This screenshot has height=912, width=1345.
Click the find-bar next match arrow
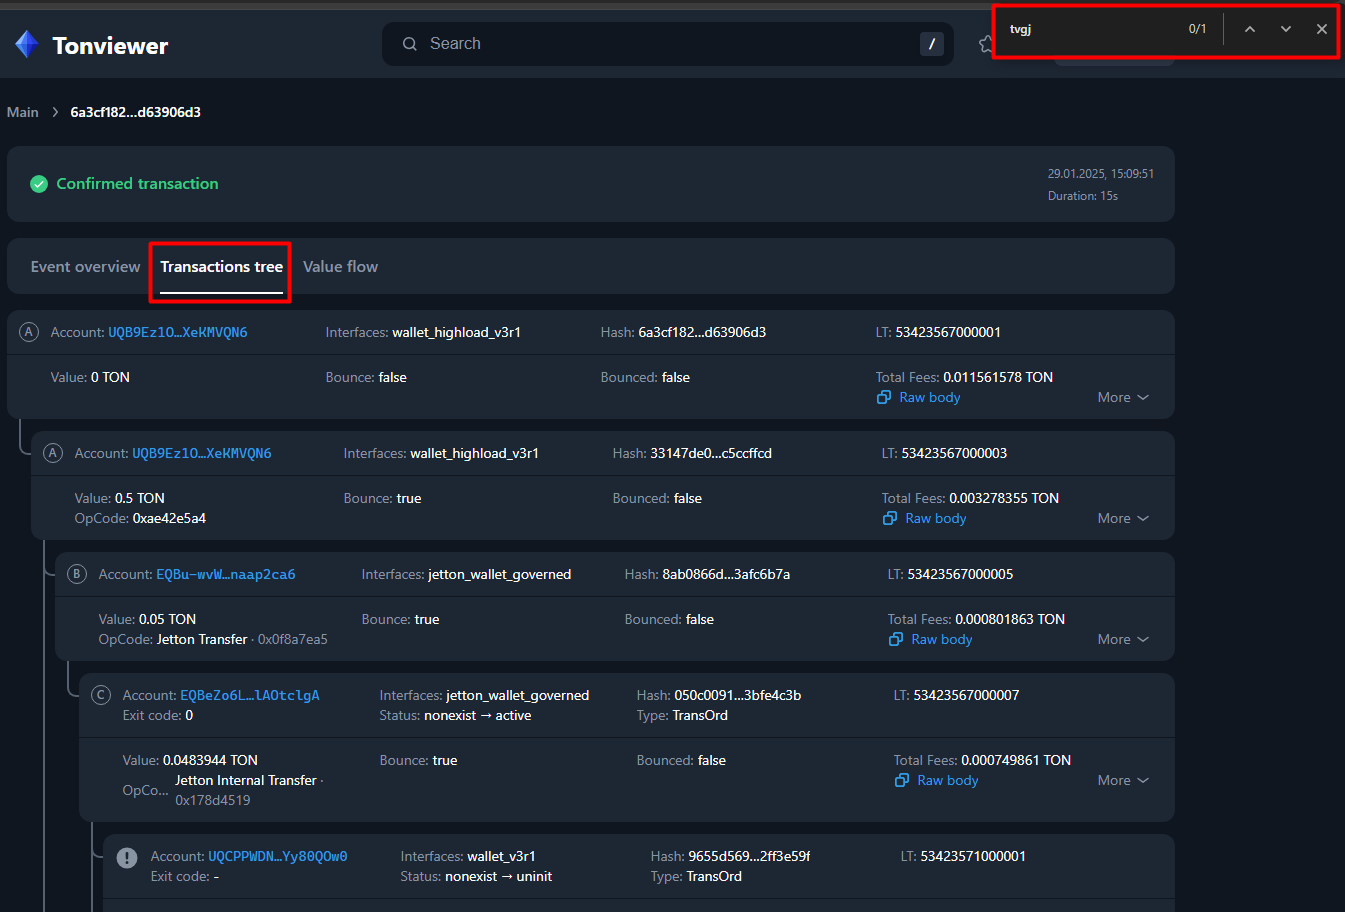tap(1286, 29)
